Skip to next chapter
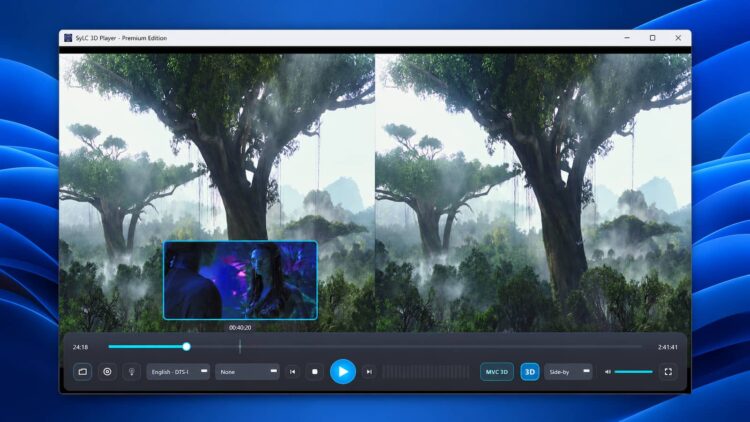This screenshot has height=422, width=750. coord(369,372)
